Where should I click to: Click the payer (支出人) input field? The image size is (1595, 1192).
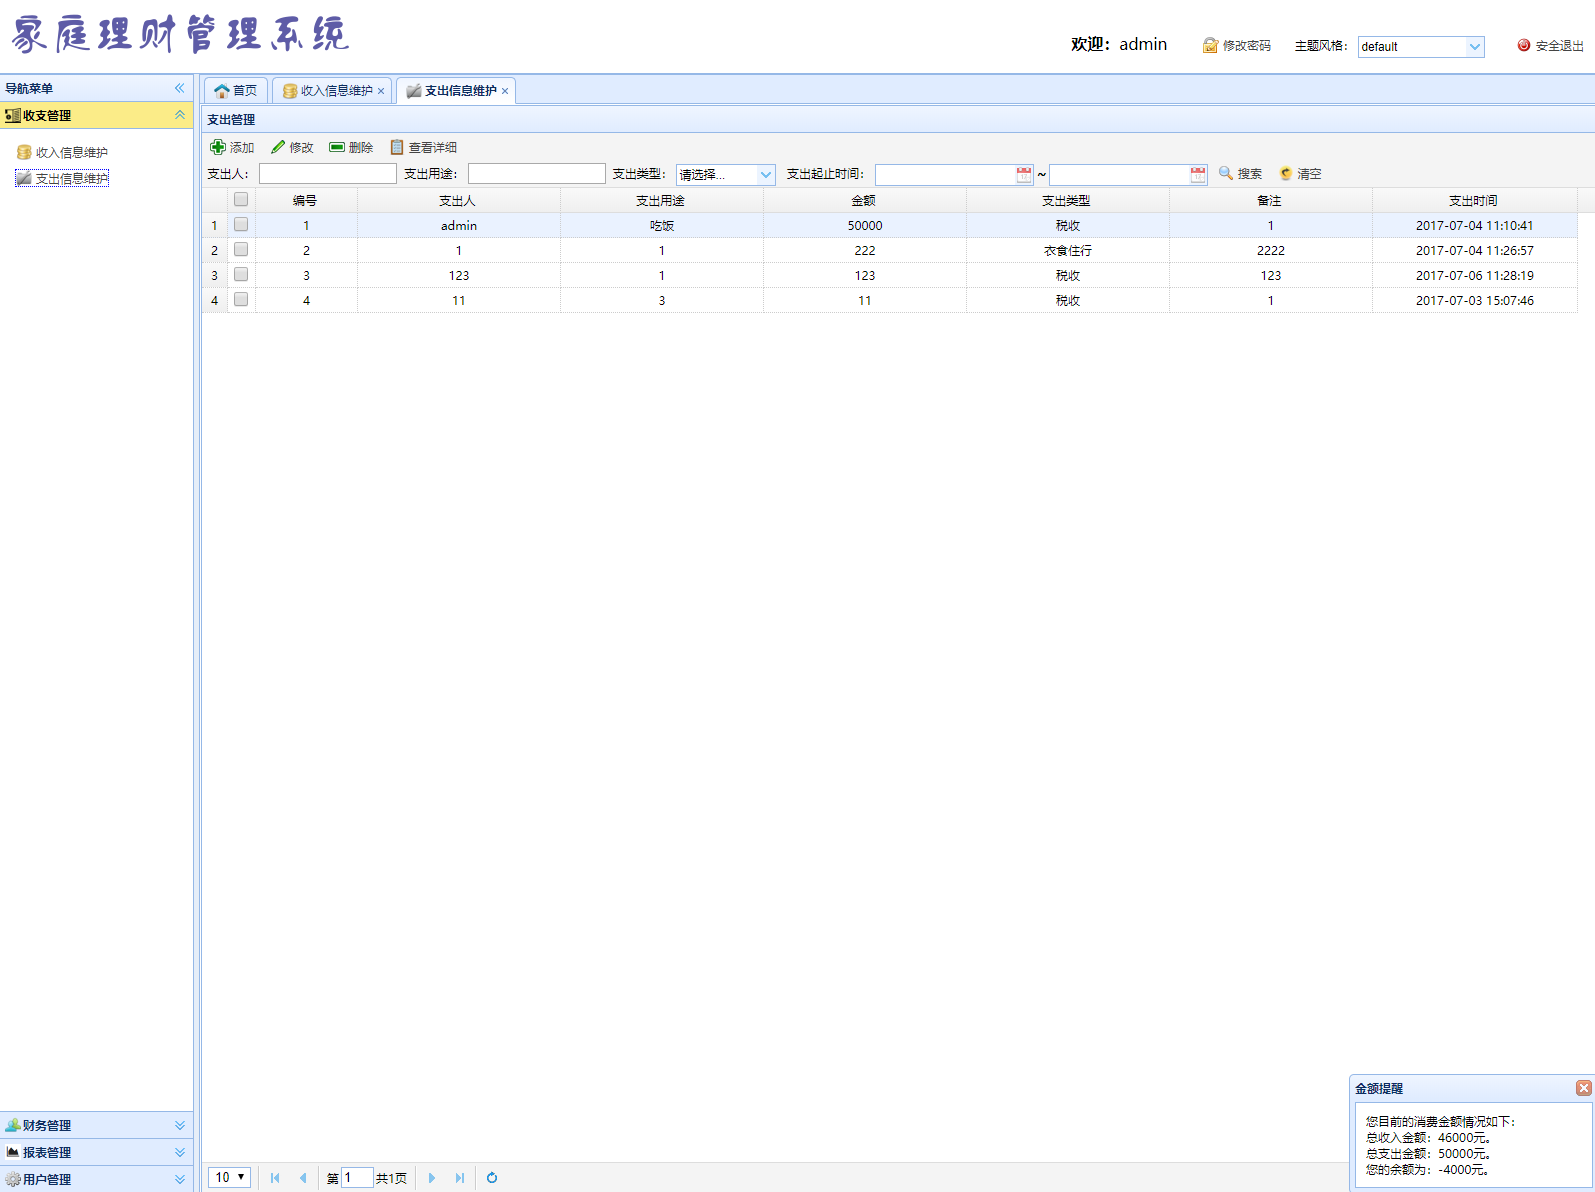point(328,174)
